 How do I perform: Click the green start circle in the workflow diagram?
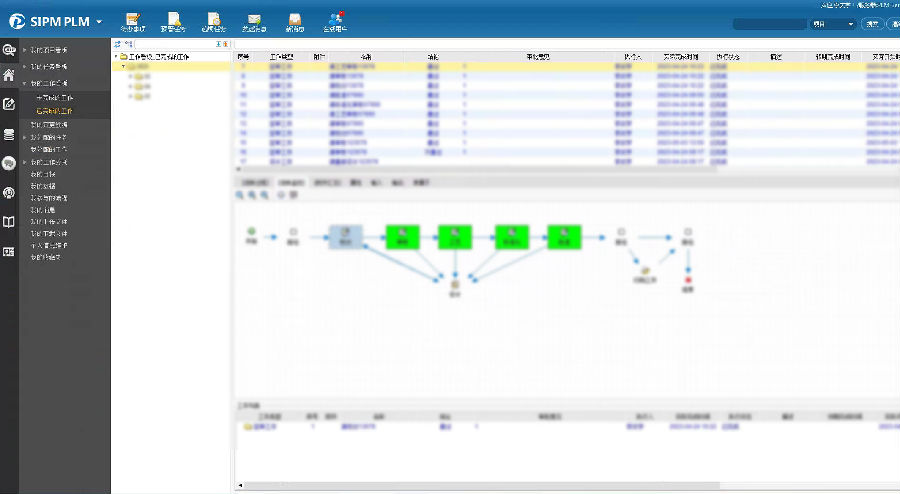point(251,231)
